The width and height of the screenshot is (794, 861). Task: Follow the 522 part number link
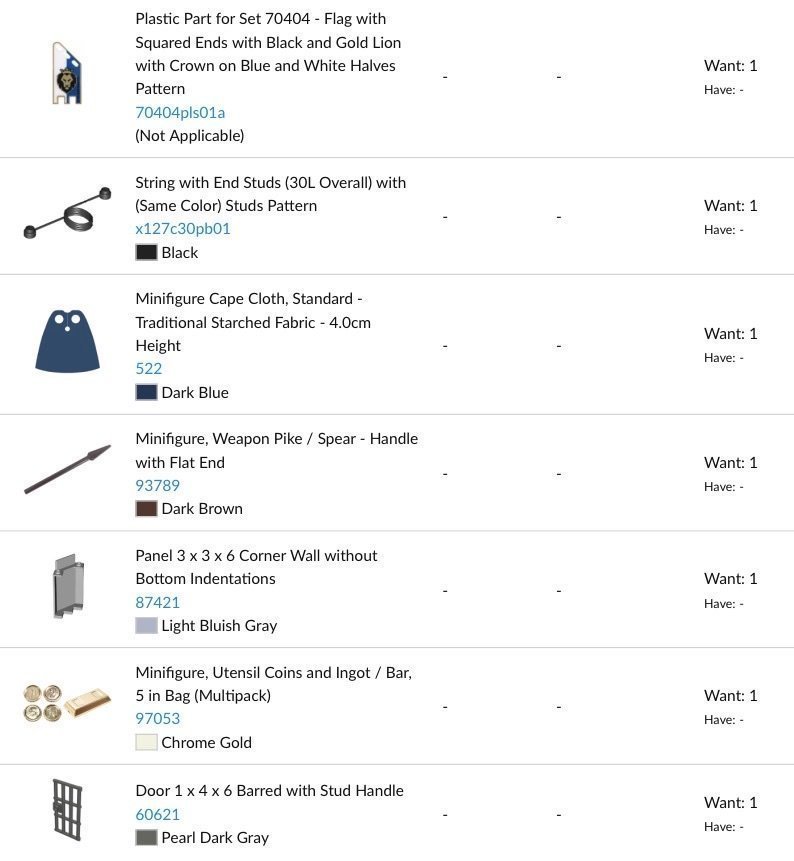148,368
